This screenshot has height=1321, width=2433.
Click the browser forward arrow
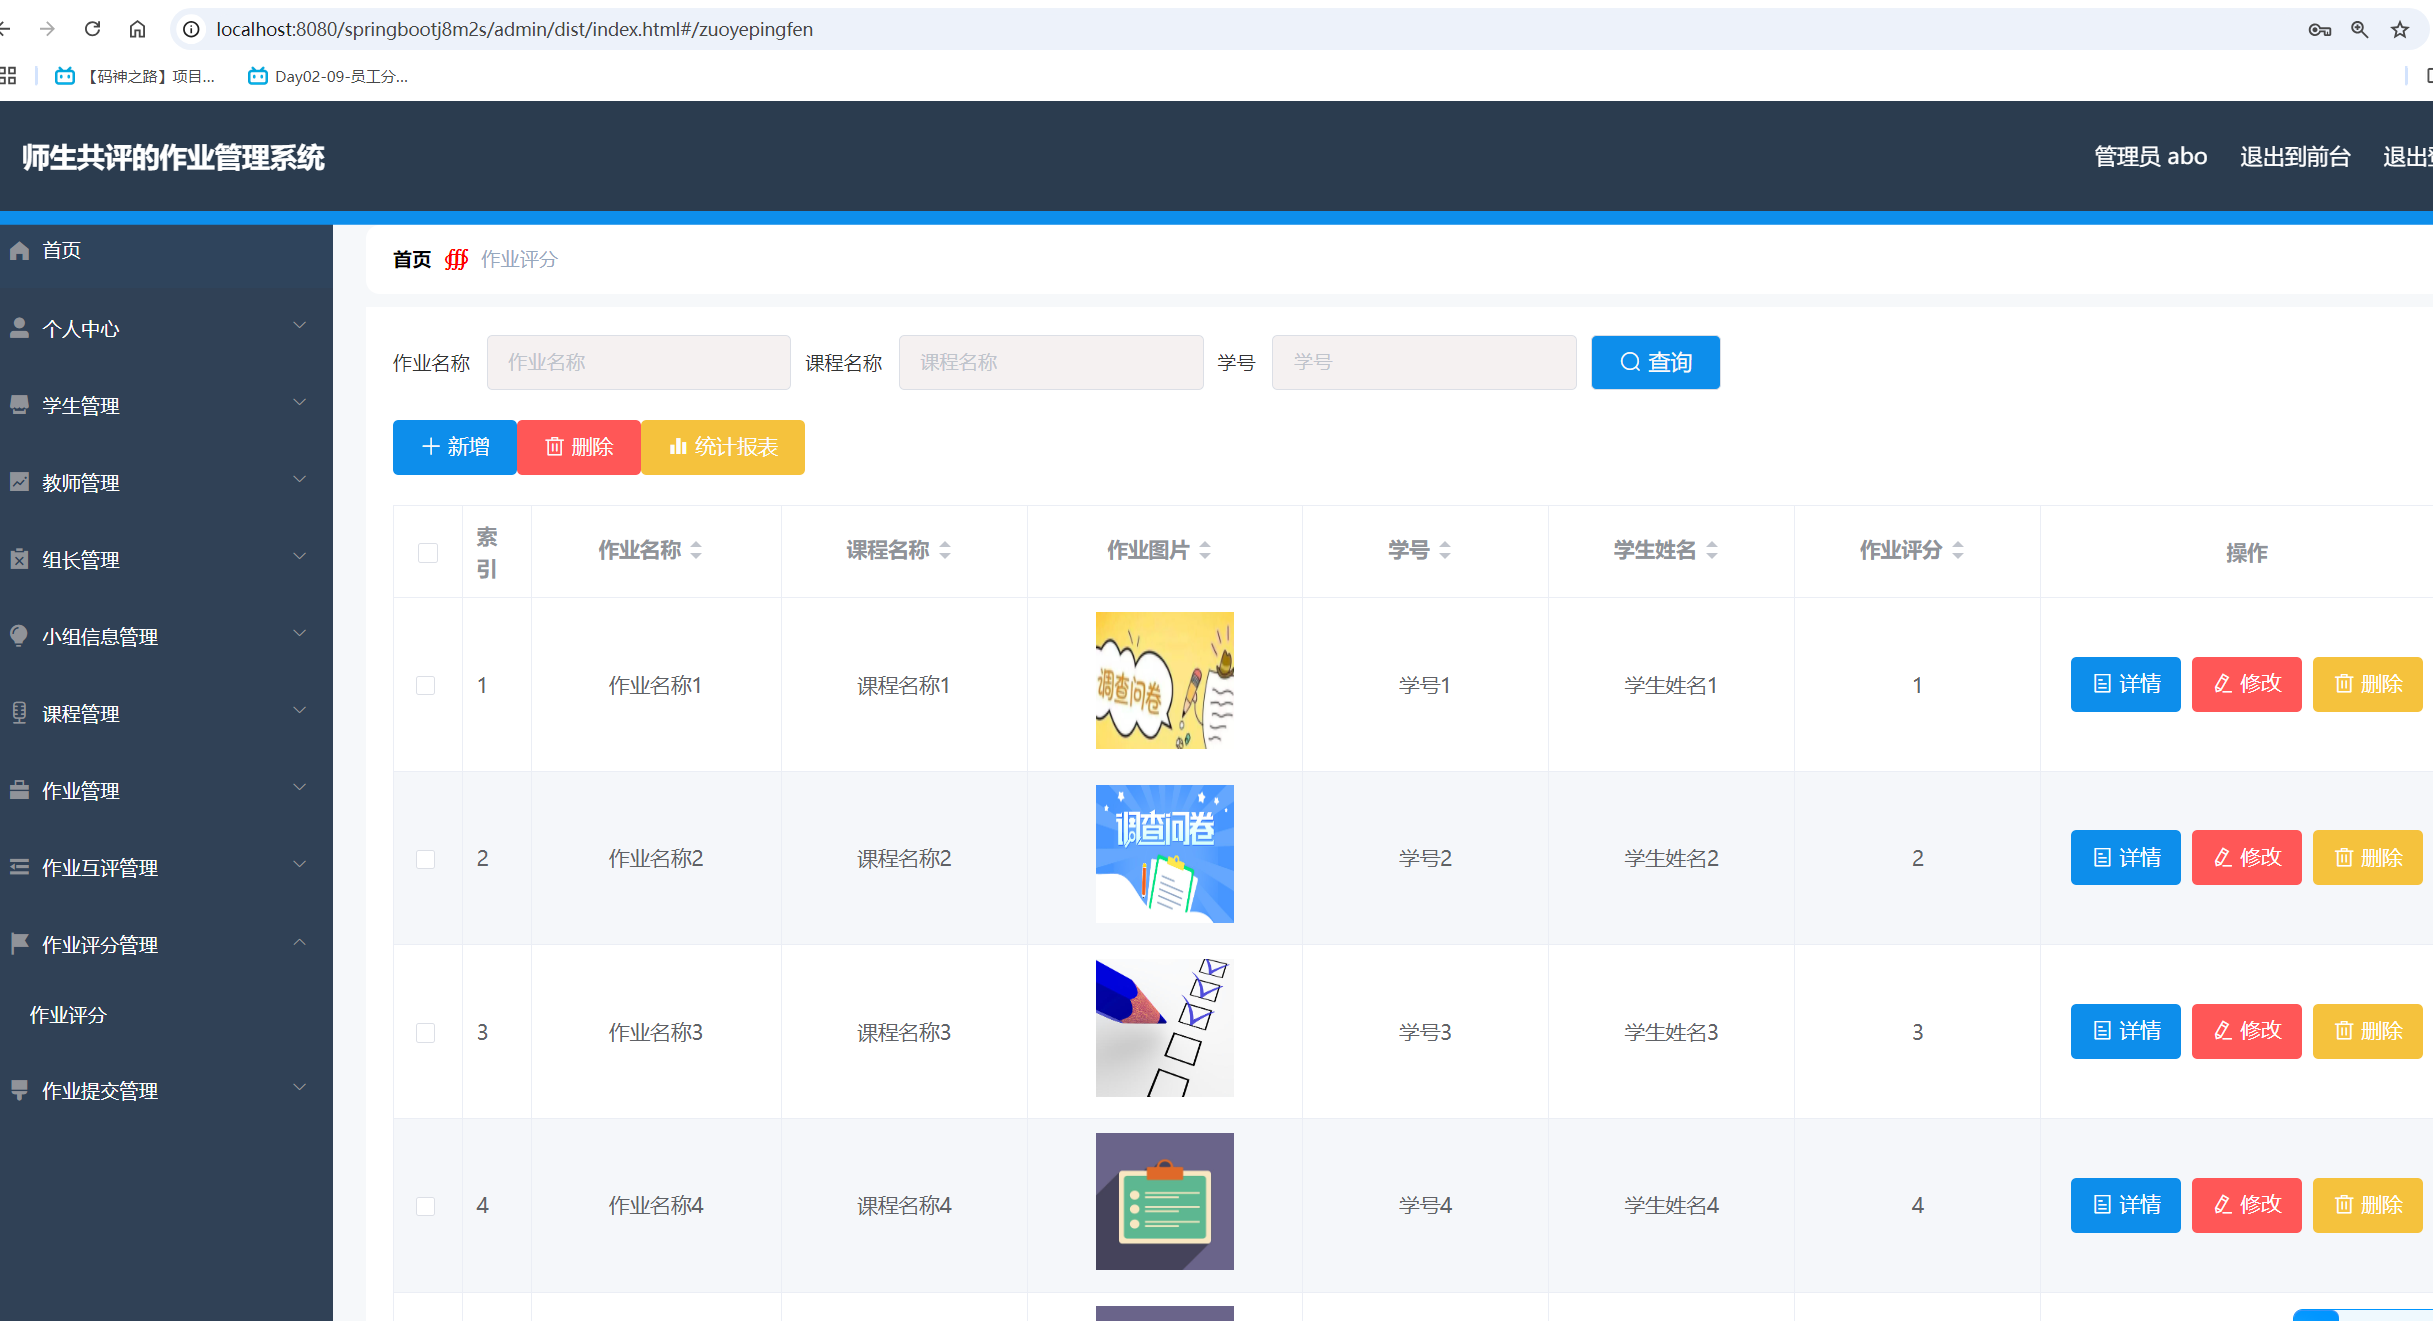pos(47,29)
